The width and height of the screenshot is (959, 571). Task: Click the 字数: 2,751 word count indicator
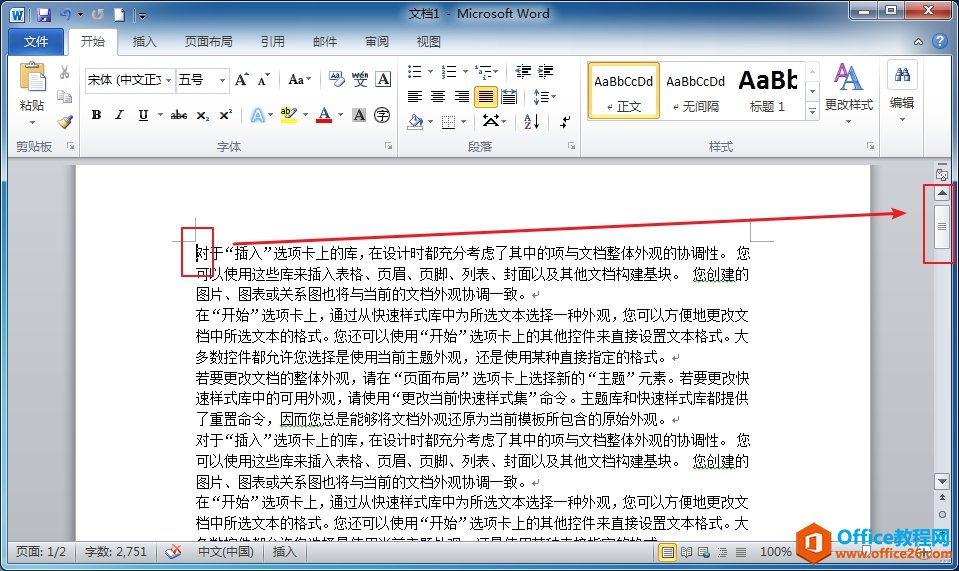(116, 551)
